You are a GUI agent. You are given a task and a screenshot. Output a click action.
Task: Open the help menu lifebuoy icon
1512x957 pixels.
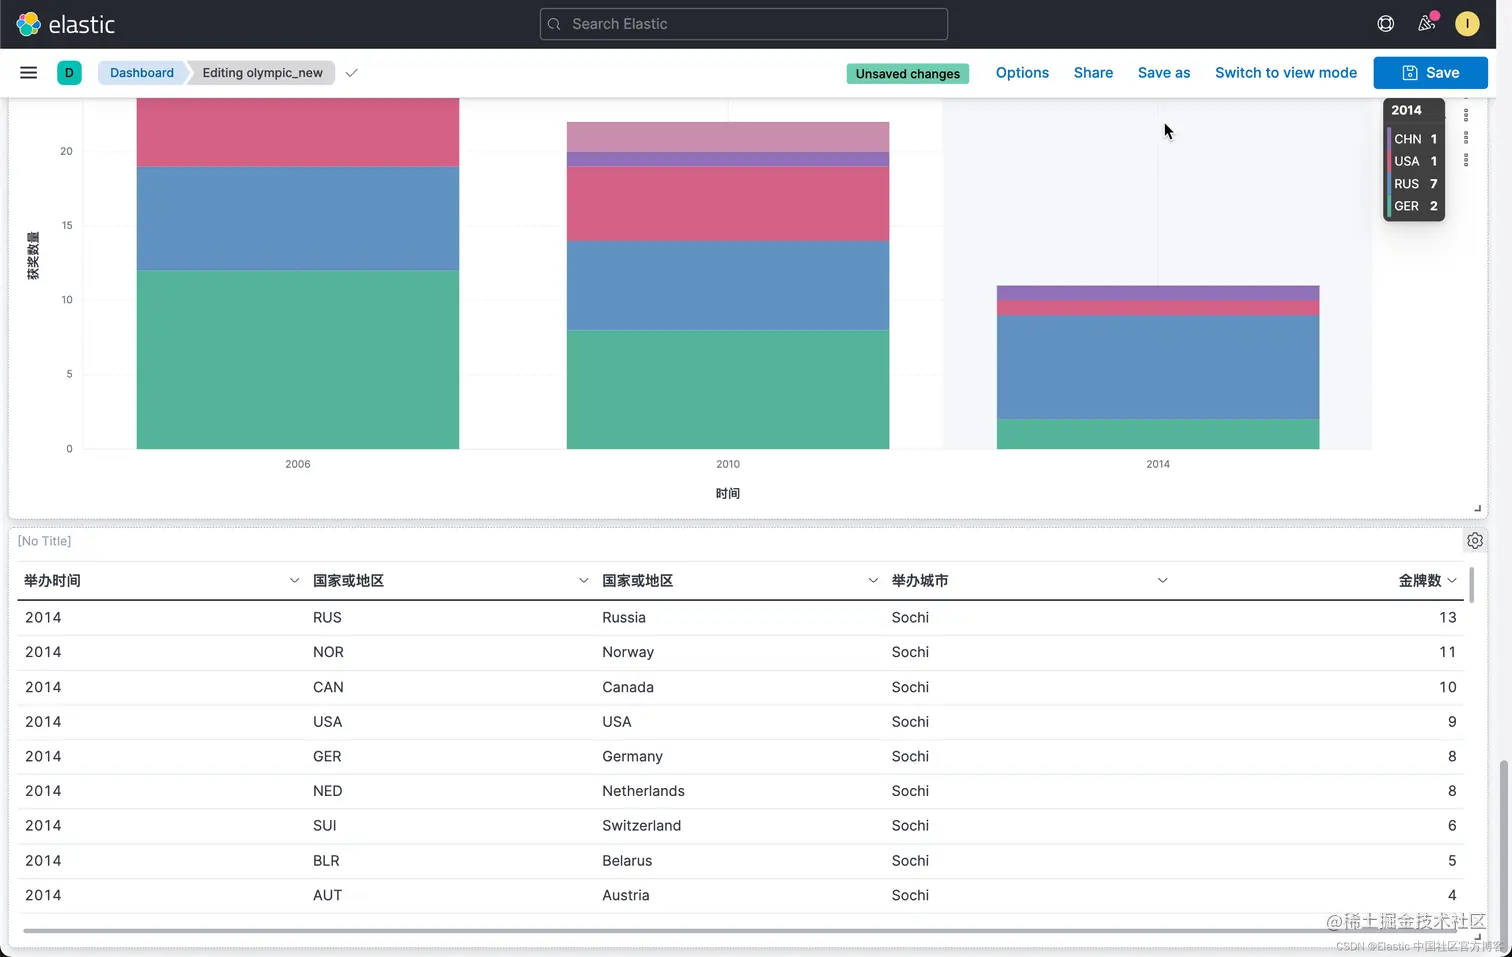pyautogui.click(x=1386, y=24)
